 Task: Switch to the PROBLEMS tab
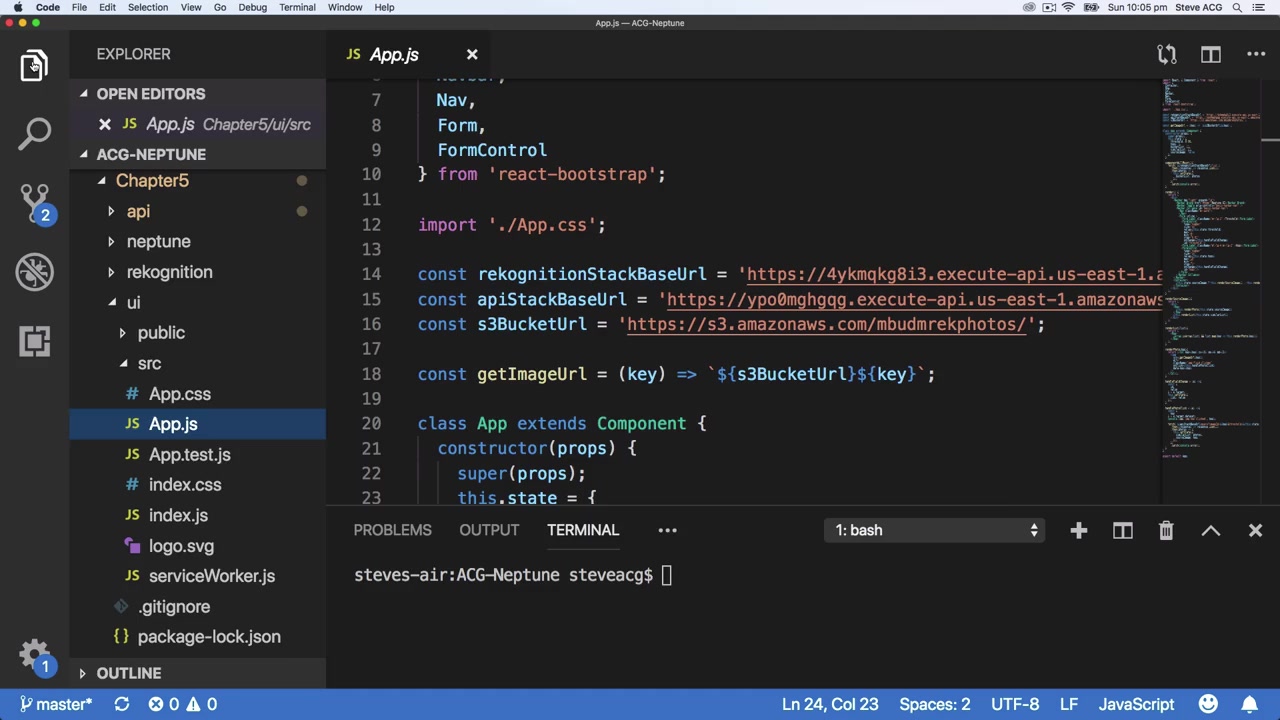tap(392, 530)
